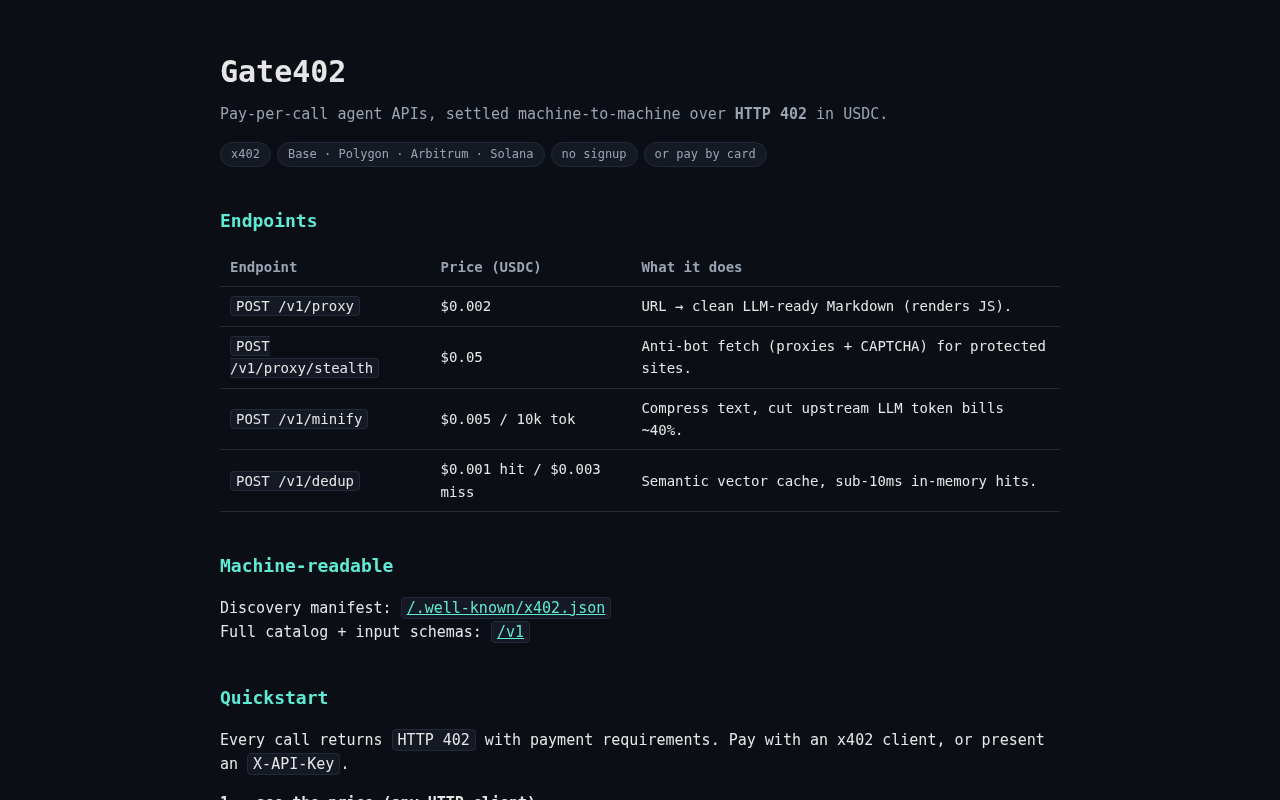Image resolution: width=1280 pixels, height=800 pixels.
Task: Click the What it does column header
Action: click(x=692, y=267)
